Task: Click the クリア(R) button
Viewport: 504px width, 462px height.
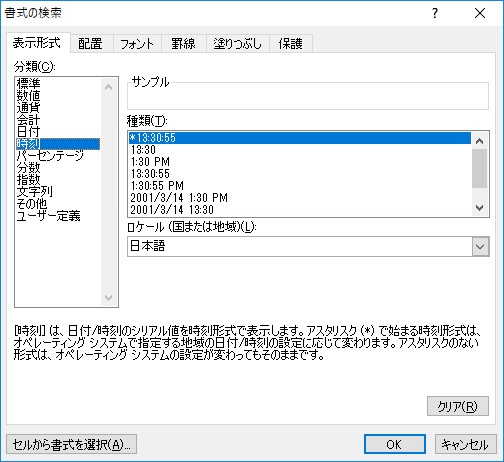Action: 458,406
